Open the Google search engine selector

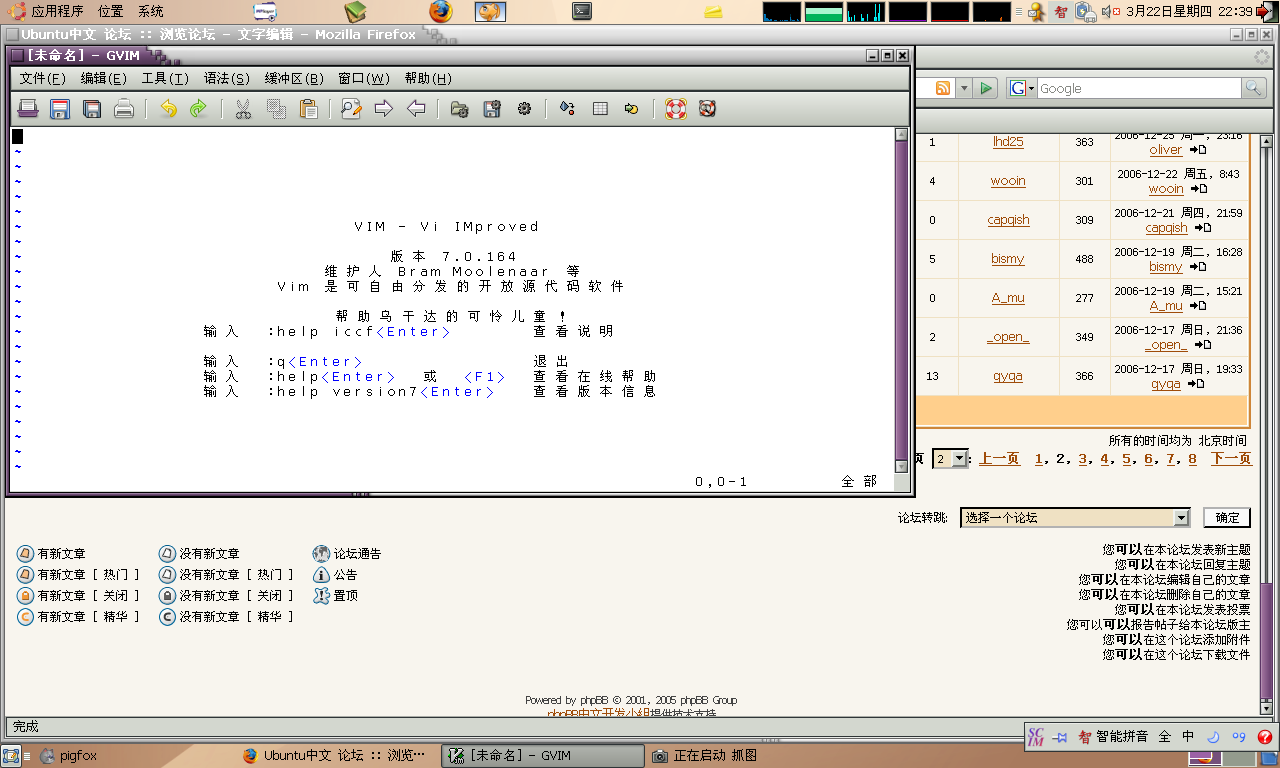1022,89
